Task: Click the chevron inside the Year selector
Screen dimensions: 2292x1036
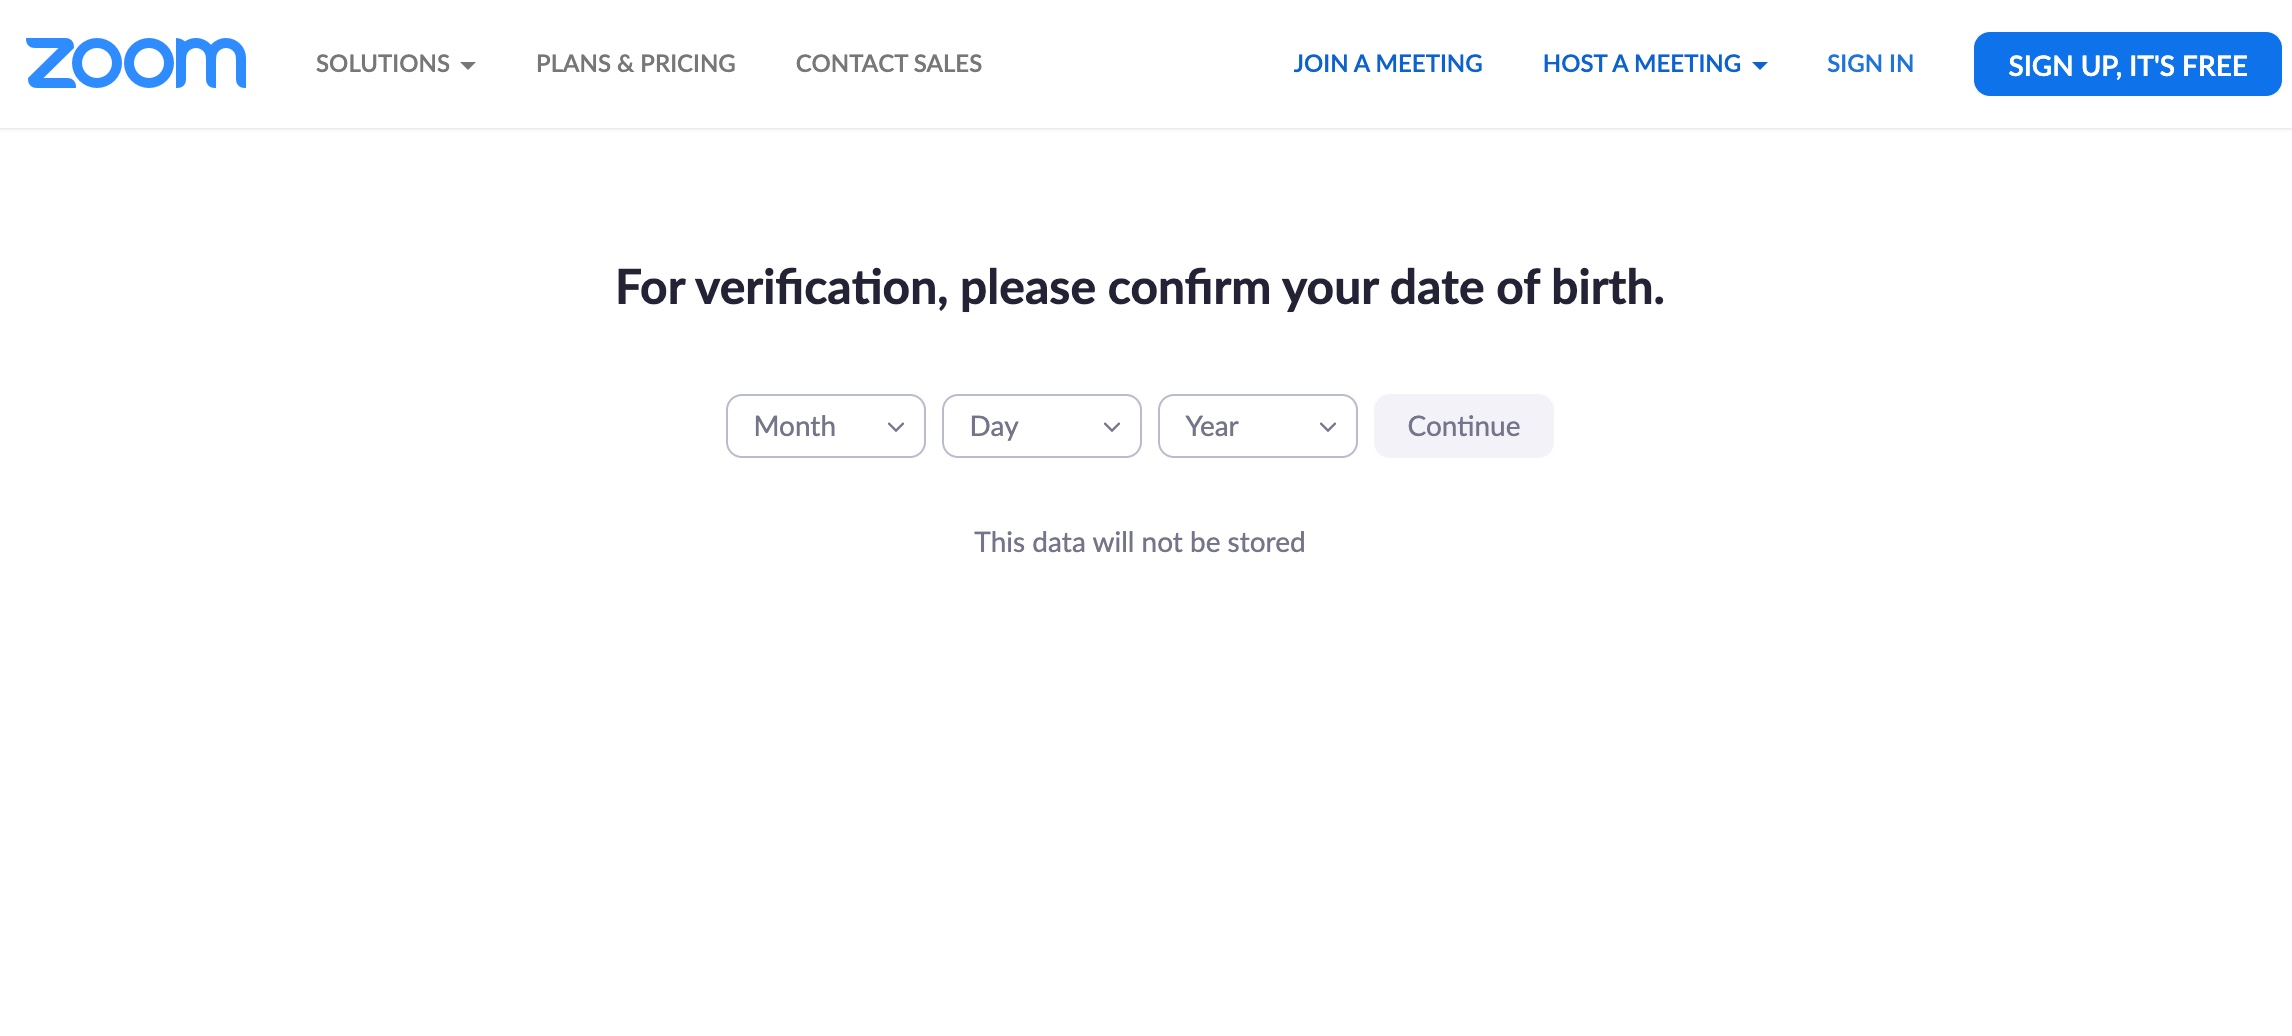Action: 1328,427
